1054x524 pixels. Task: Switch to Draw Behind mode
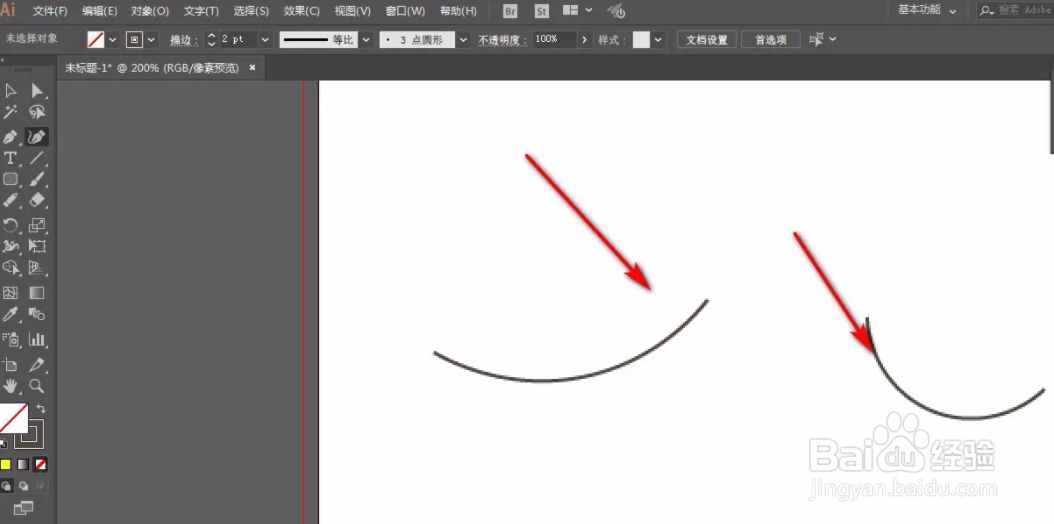[x=24, y=485]
